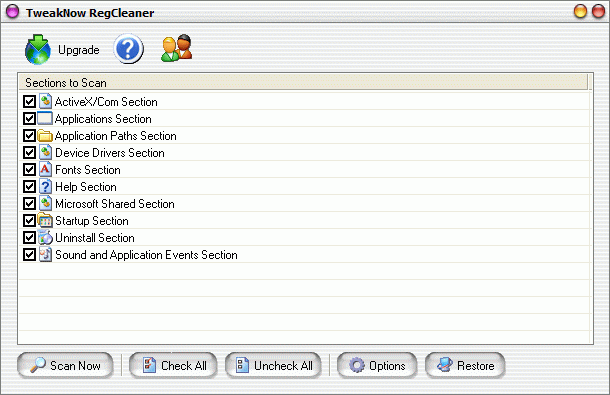The width and height of the screenshot is (610, 395).
Task: Disable the Help Section checkbox
Action: coord(29,186)
